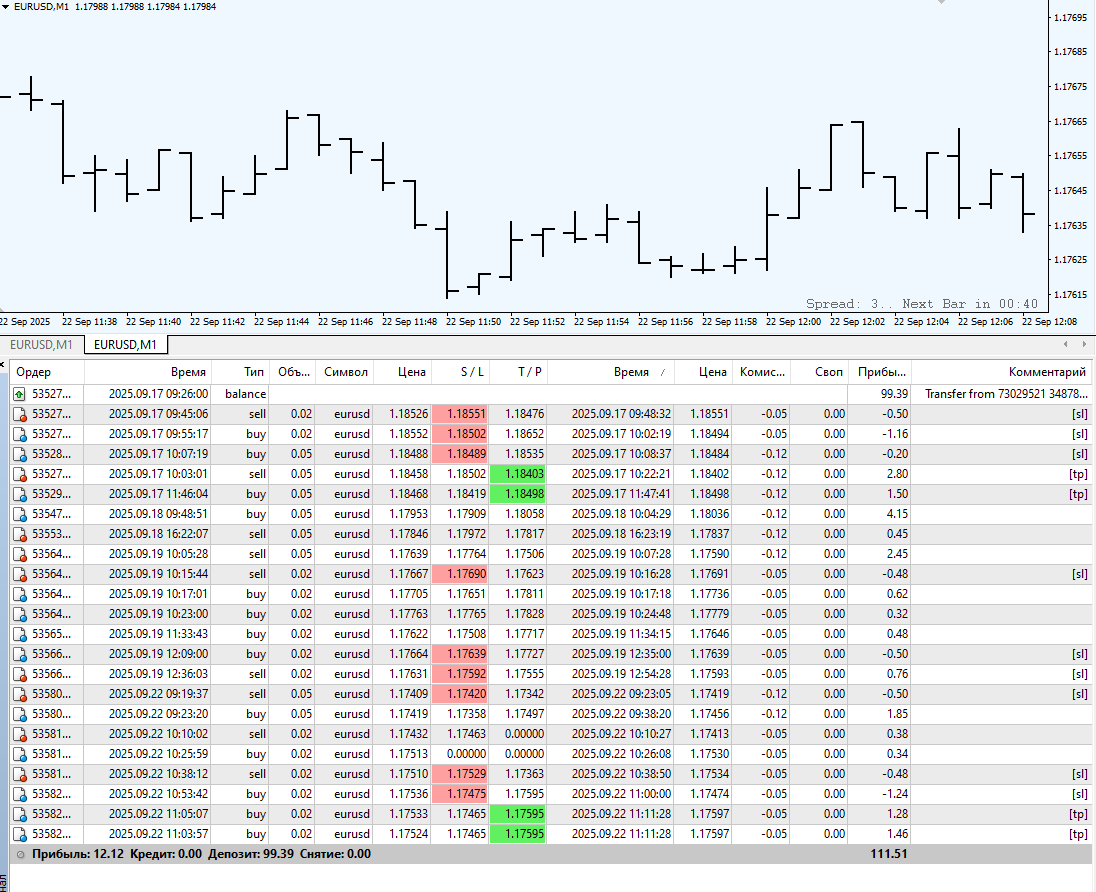The height and width of the screenshot is (892, 1096).
Task: Close the terminal panel with the small x
Action: (3, 364)
